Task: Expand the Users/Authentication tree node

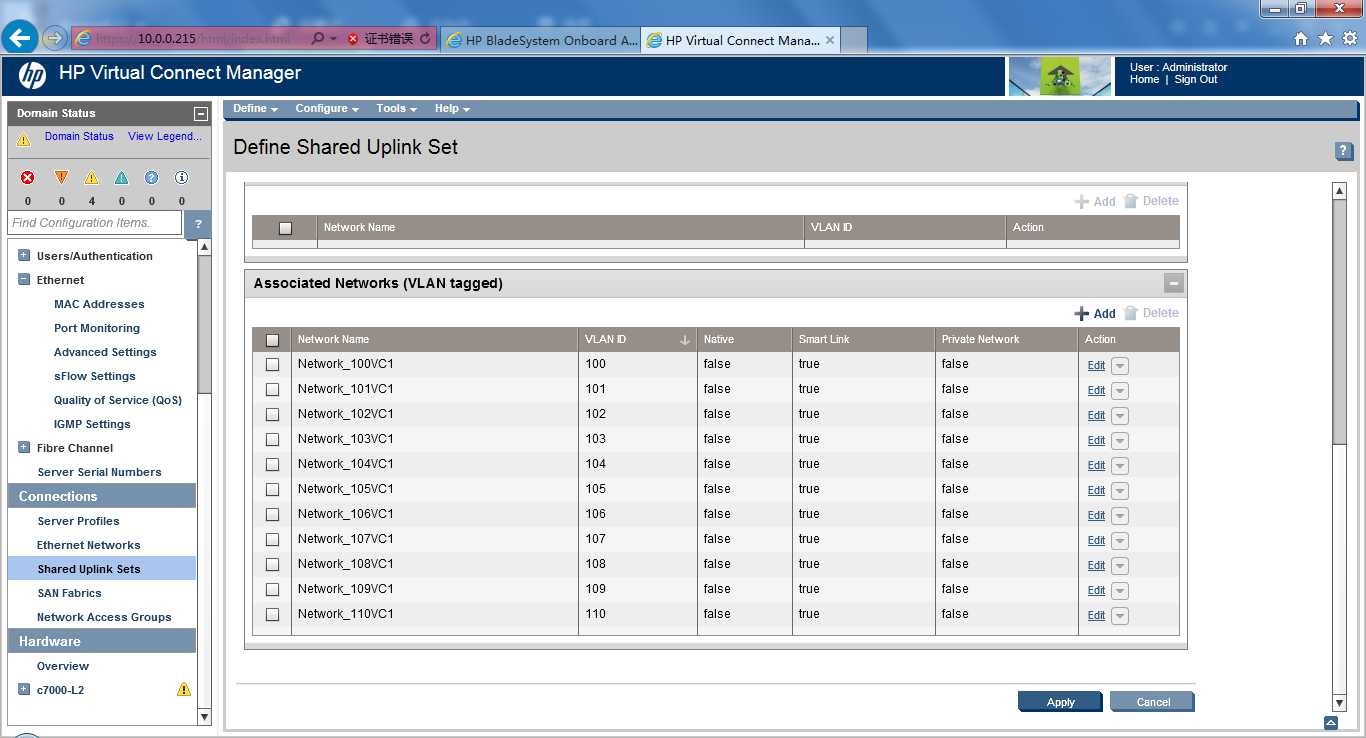Action: (x=24, y=256)
